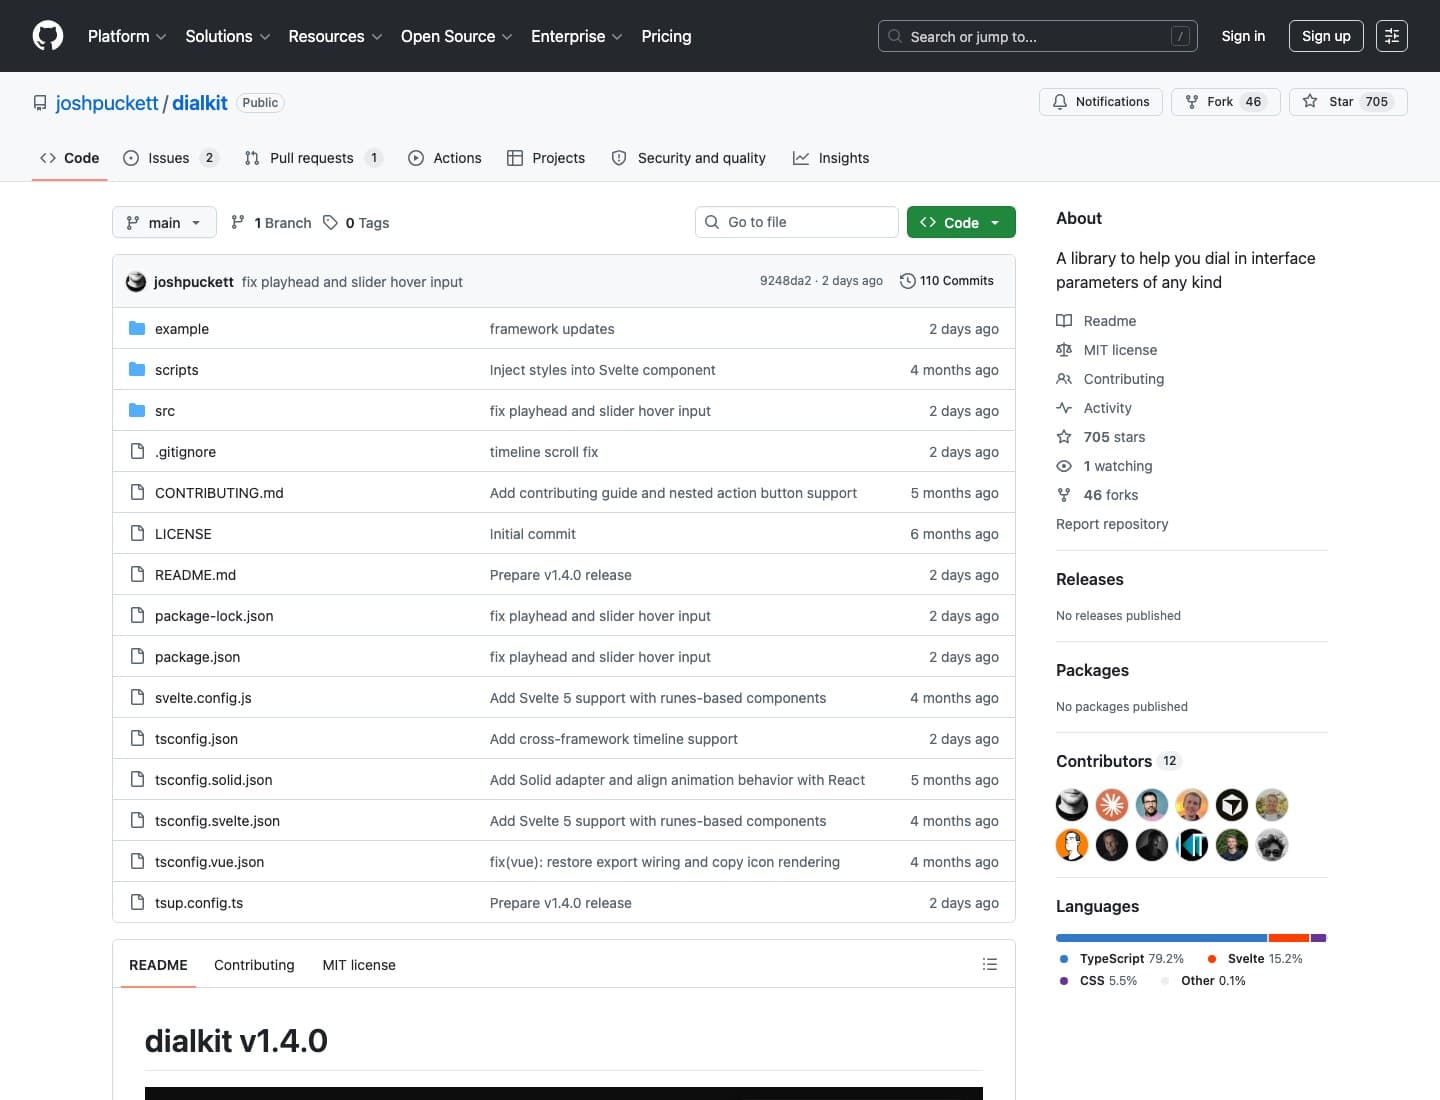
Task: Open the Insights tab
Action: click(x=831, y=158)
